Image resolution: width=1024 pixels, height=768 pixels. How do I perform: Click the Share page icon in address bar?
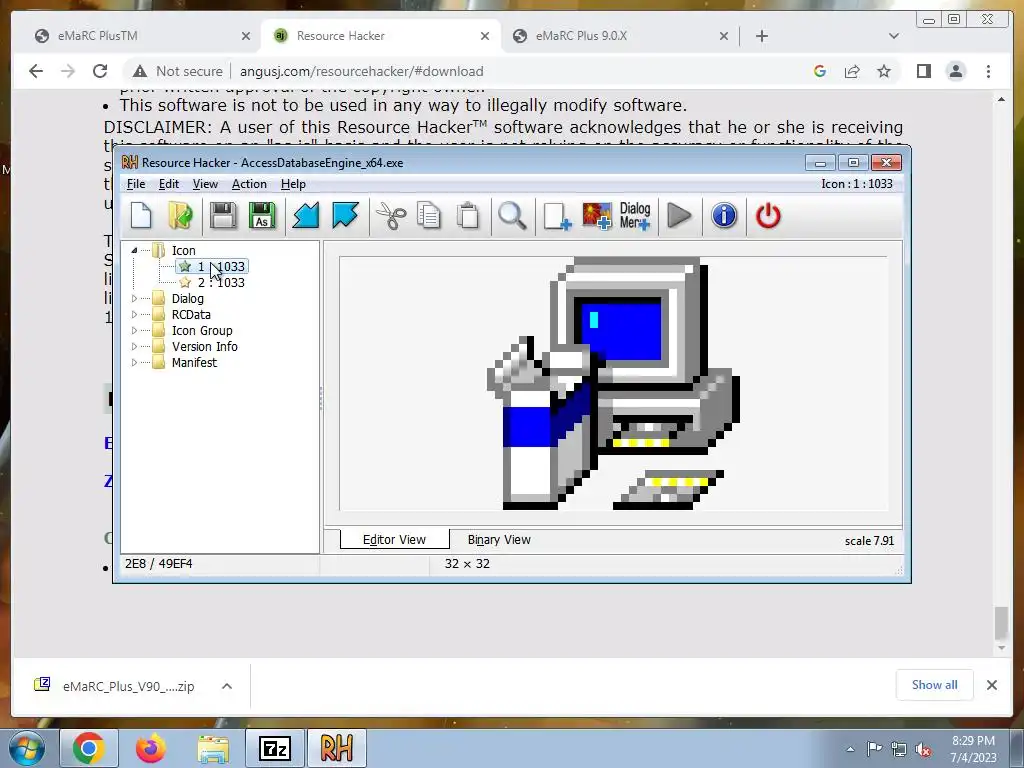click(x=852, y=71)
